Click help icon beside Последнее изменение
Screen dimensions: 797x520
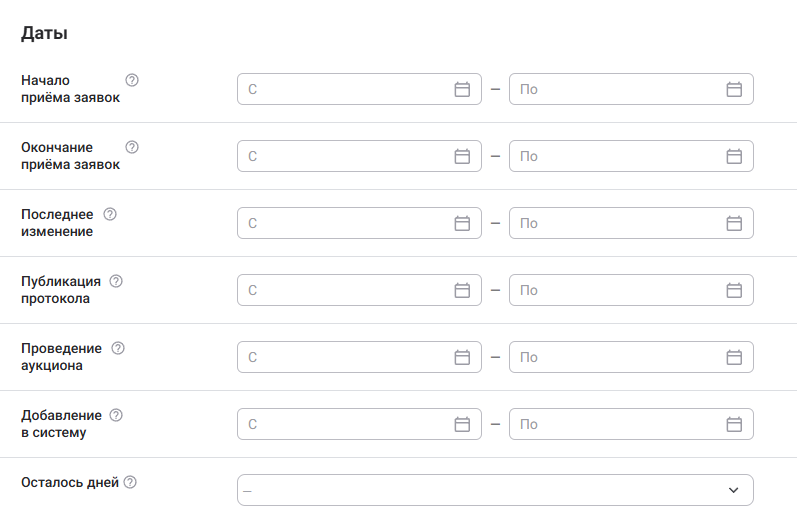[x=111, y=214]
